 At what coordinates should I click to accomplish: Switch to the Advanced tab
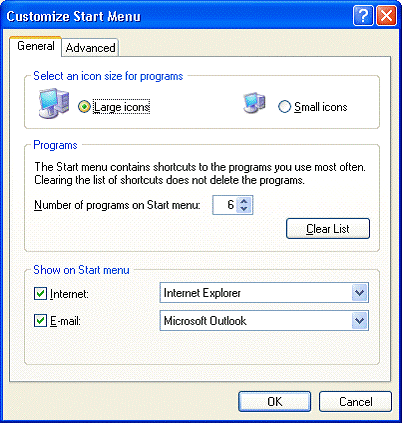[x=90, y=48]
